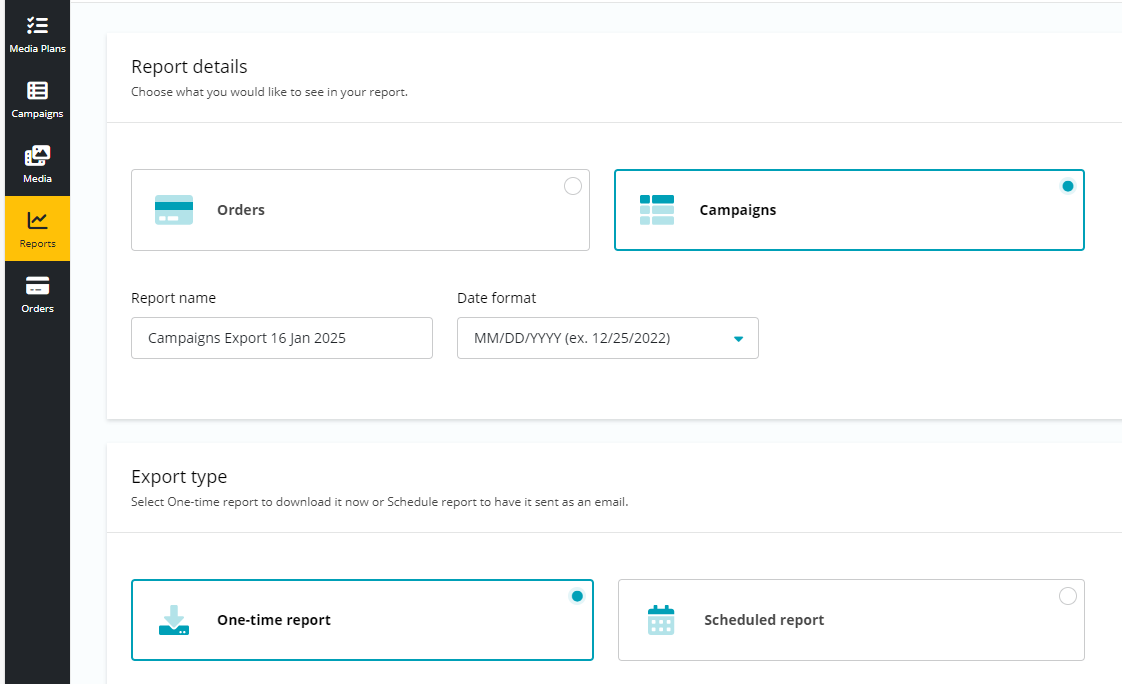Click the Report name input field
This screenshot has height=684, width=1122.
(x=282, y=338)
